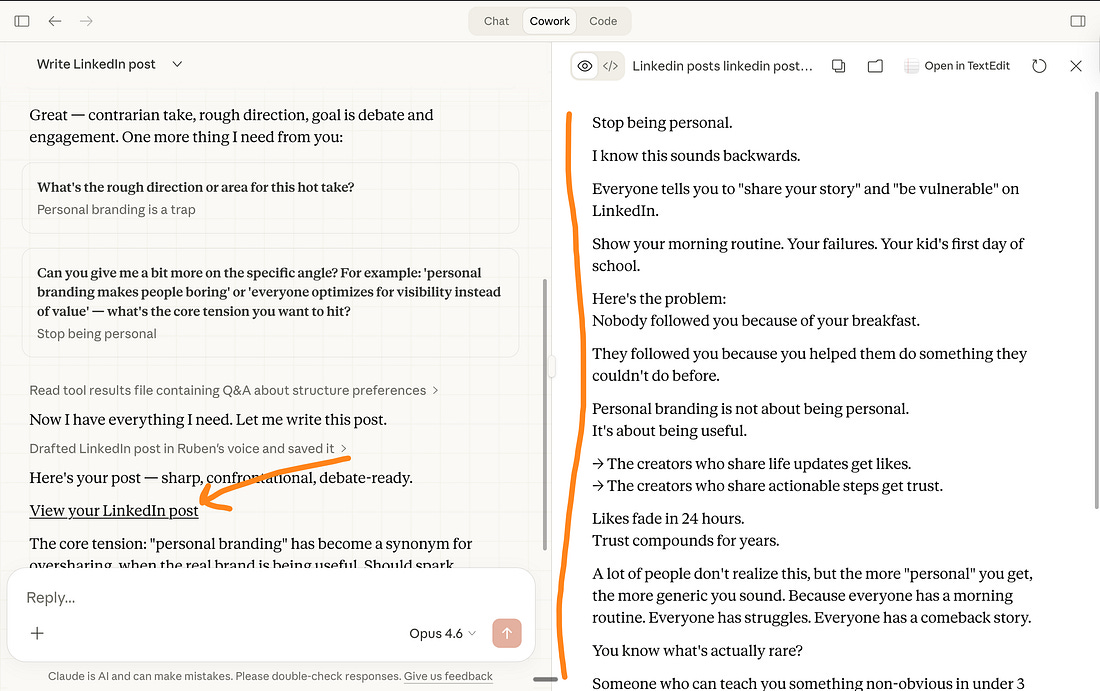Image resolution: width=1100 pixels, height=691 pixels.
Task: Switch to source code view icon
Action: 610,66
